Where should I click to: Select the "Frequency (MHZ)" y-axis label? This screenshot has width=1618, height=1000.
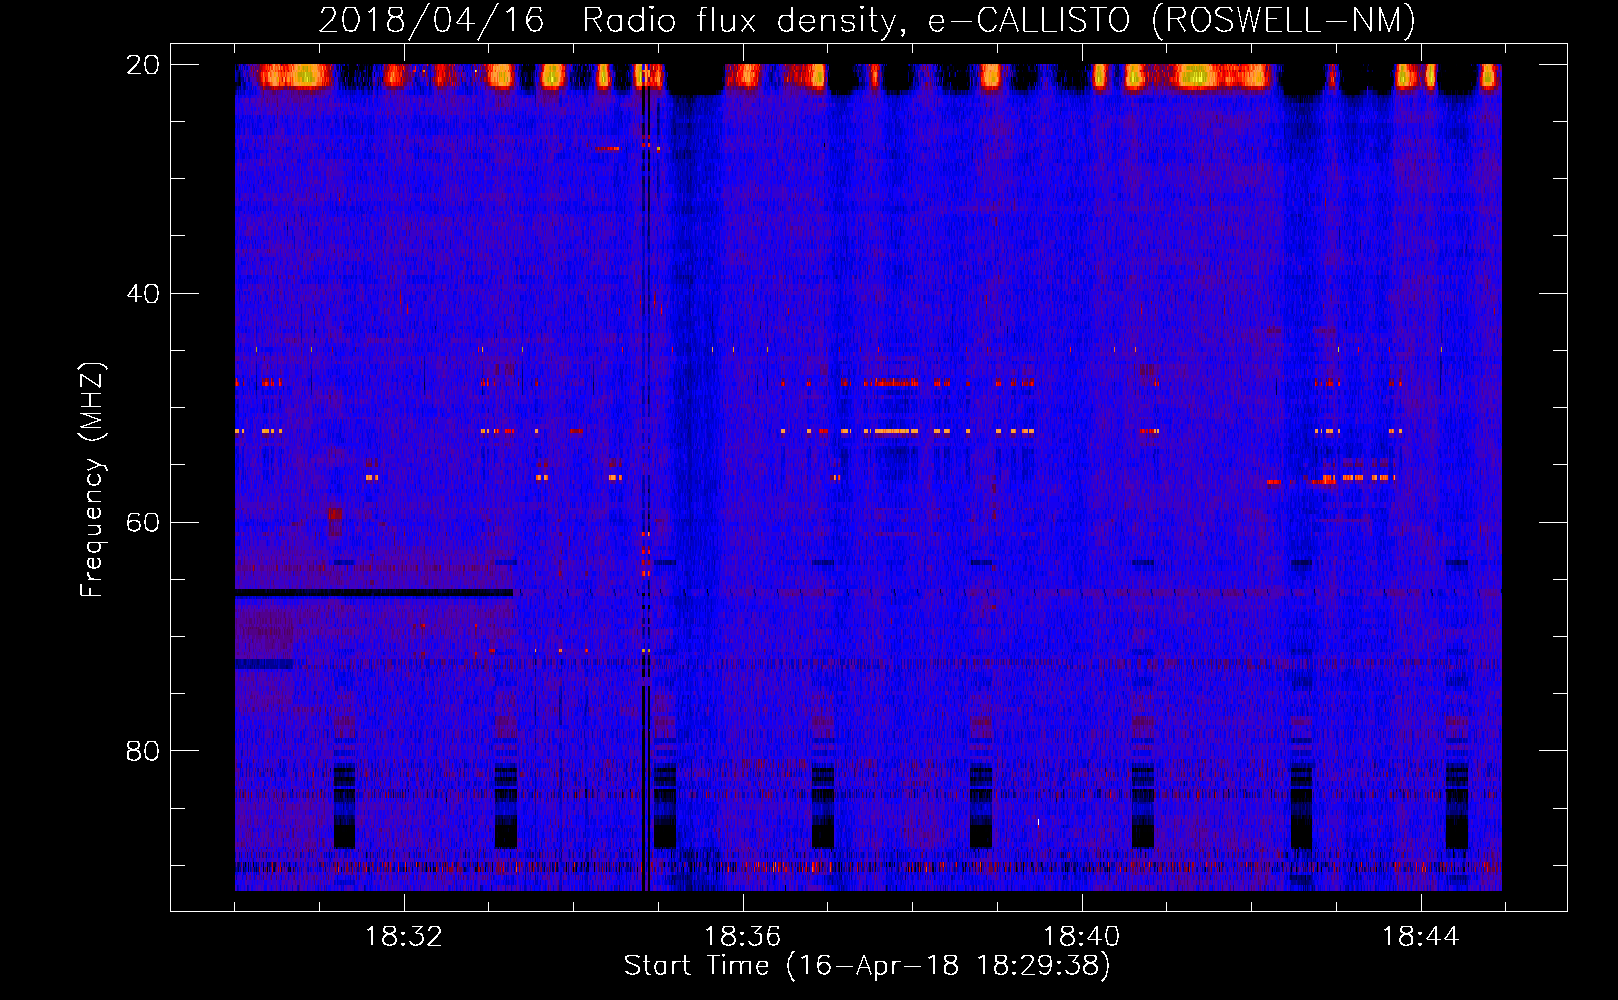pos(92,480)
